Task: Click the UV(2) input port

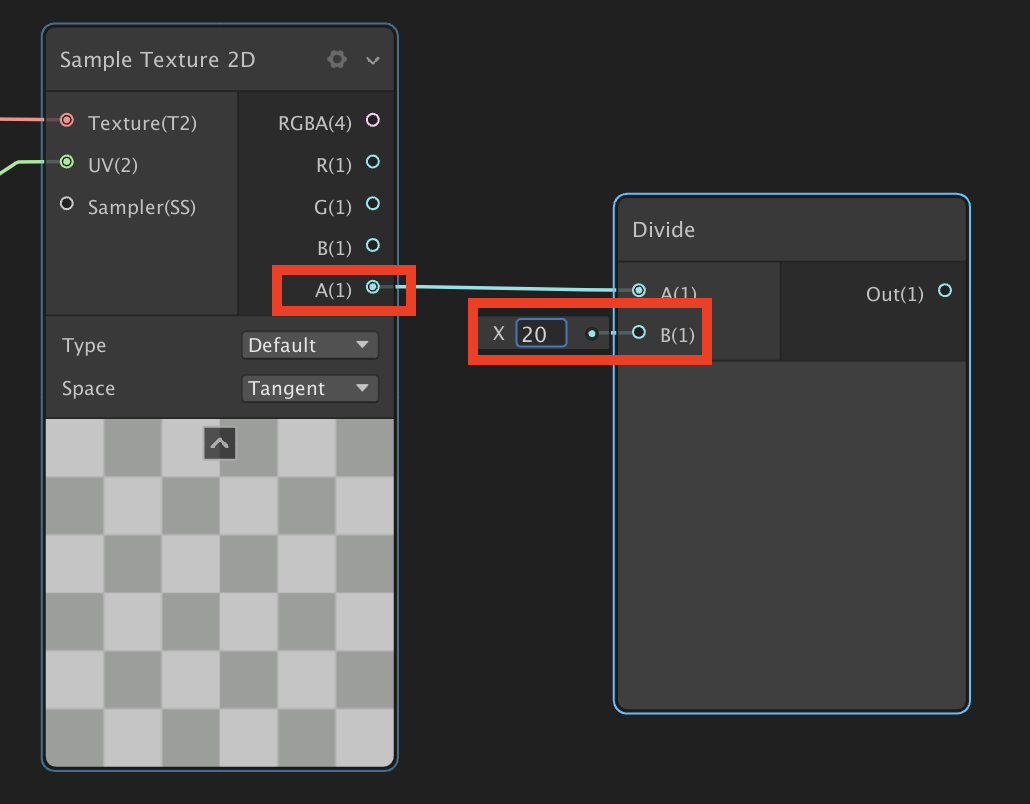Action: pyautogui.click(x=67, y=162)
